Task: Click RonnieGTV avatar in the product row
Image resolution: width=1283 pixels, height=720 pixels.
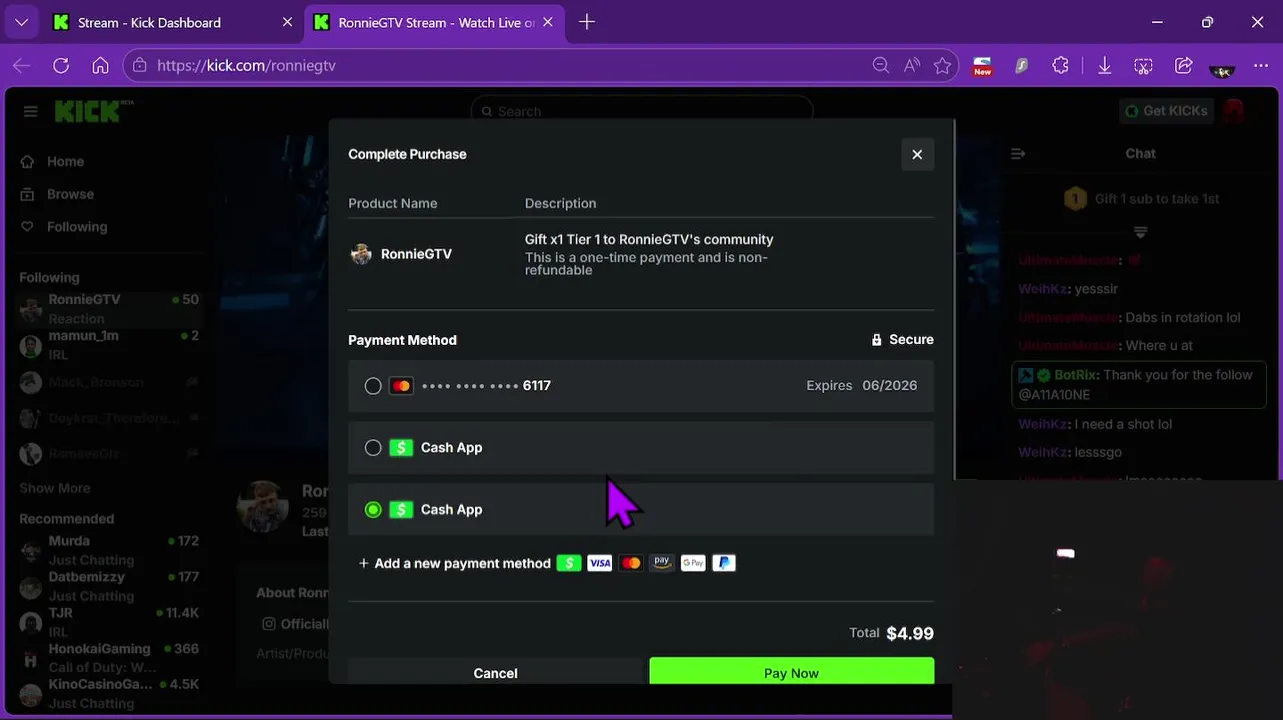Action: [361, 254]
